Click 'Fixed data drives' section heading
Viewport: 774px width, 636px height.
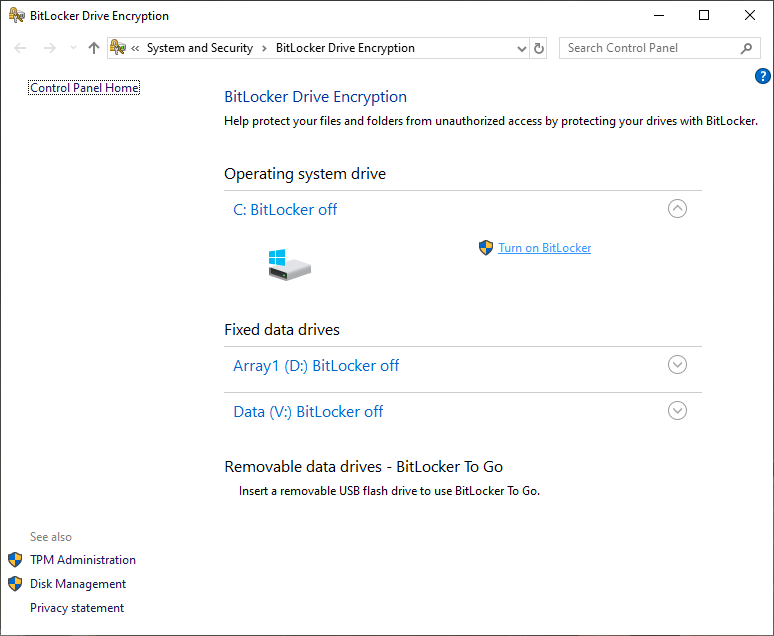point(282,329)
